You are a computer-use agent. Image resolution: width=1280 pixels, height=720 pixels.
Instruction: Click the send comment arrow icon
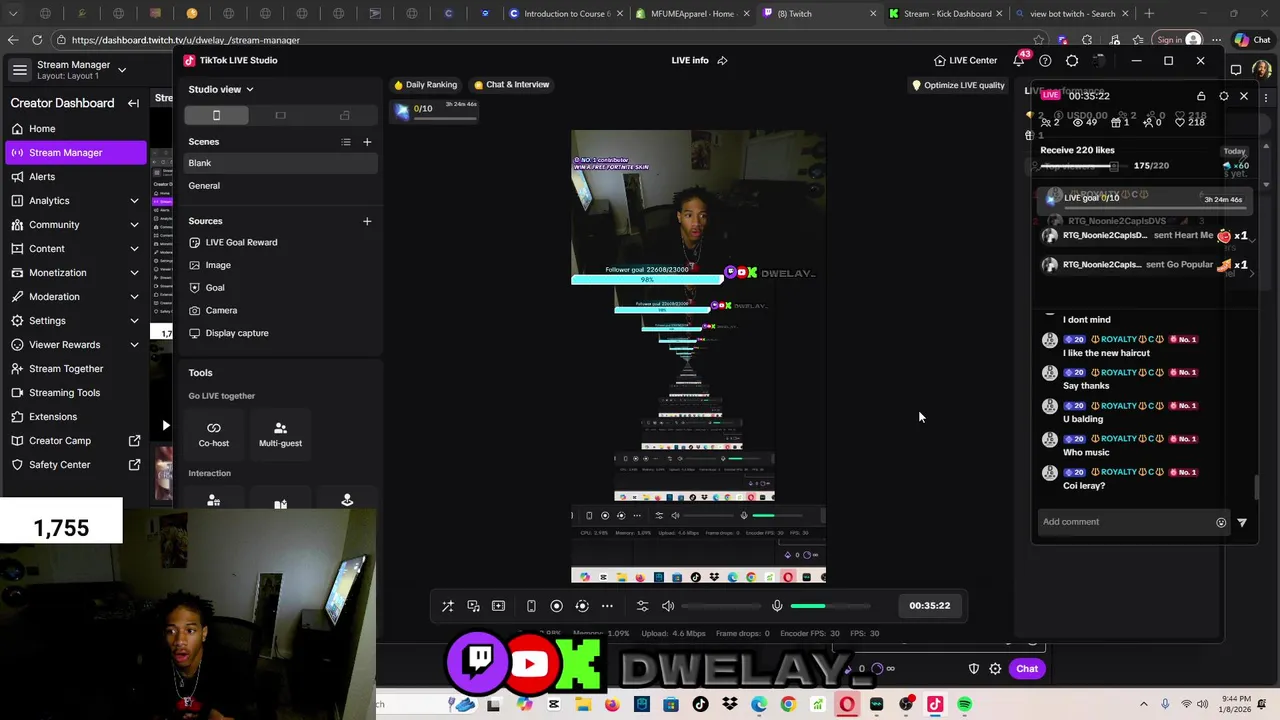(x=1242, y=522)
